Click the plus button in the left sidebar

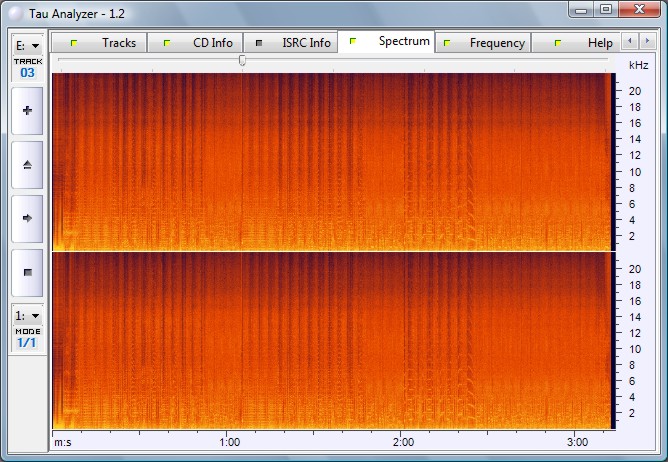click(x=27, y=110)
